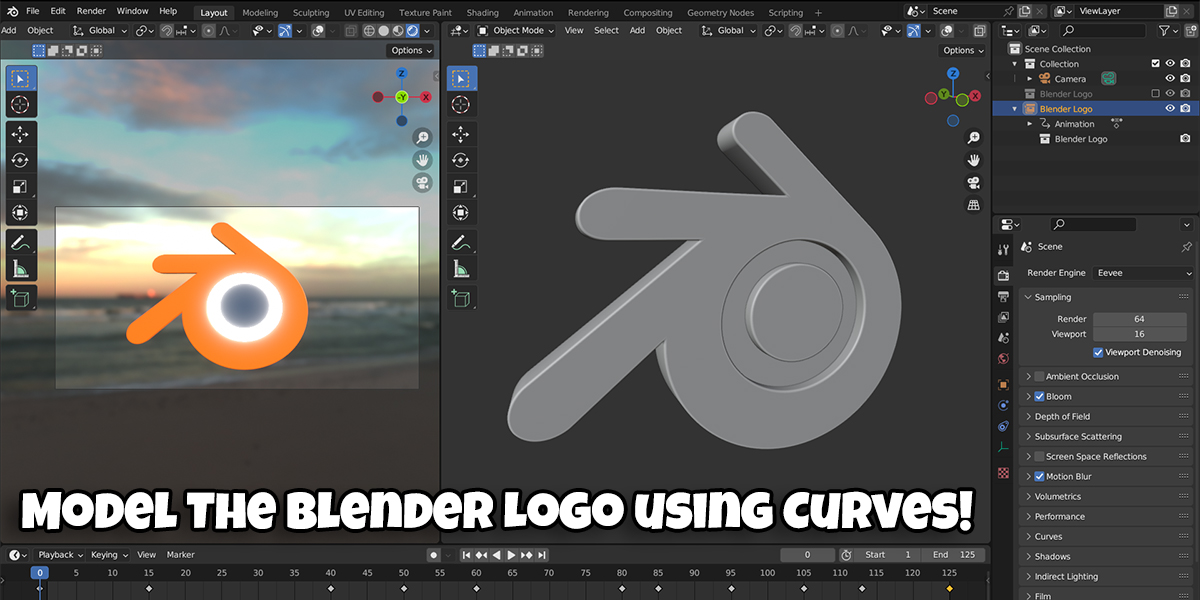Open the Render Engine dropdown showing Eevee
Viewport: 1200px width, 600px height.
1143,272
